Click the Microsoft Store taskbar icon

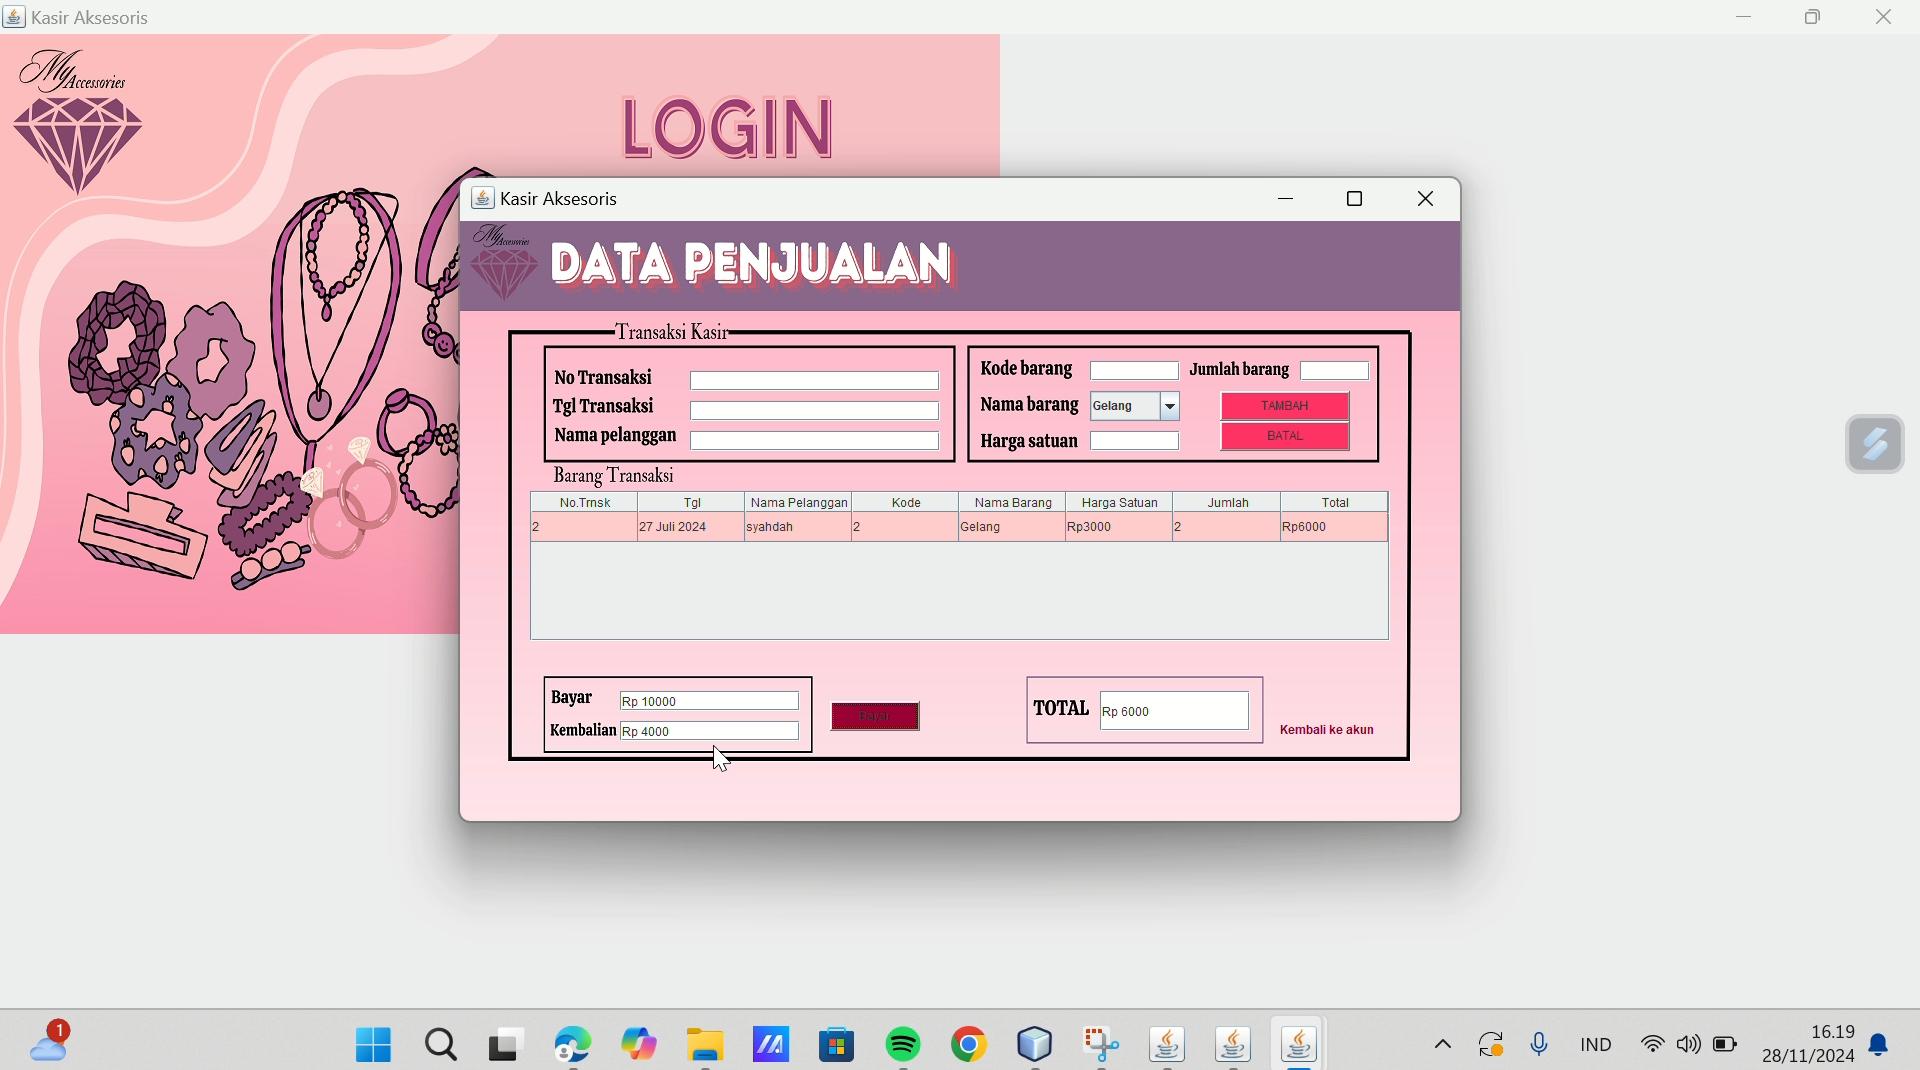[837, 1045]
